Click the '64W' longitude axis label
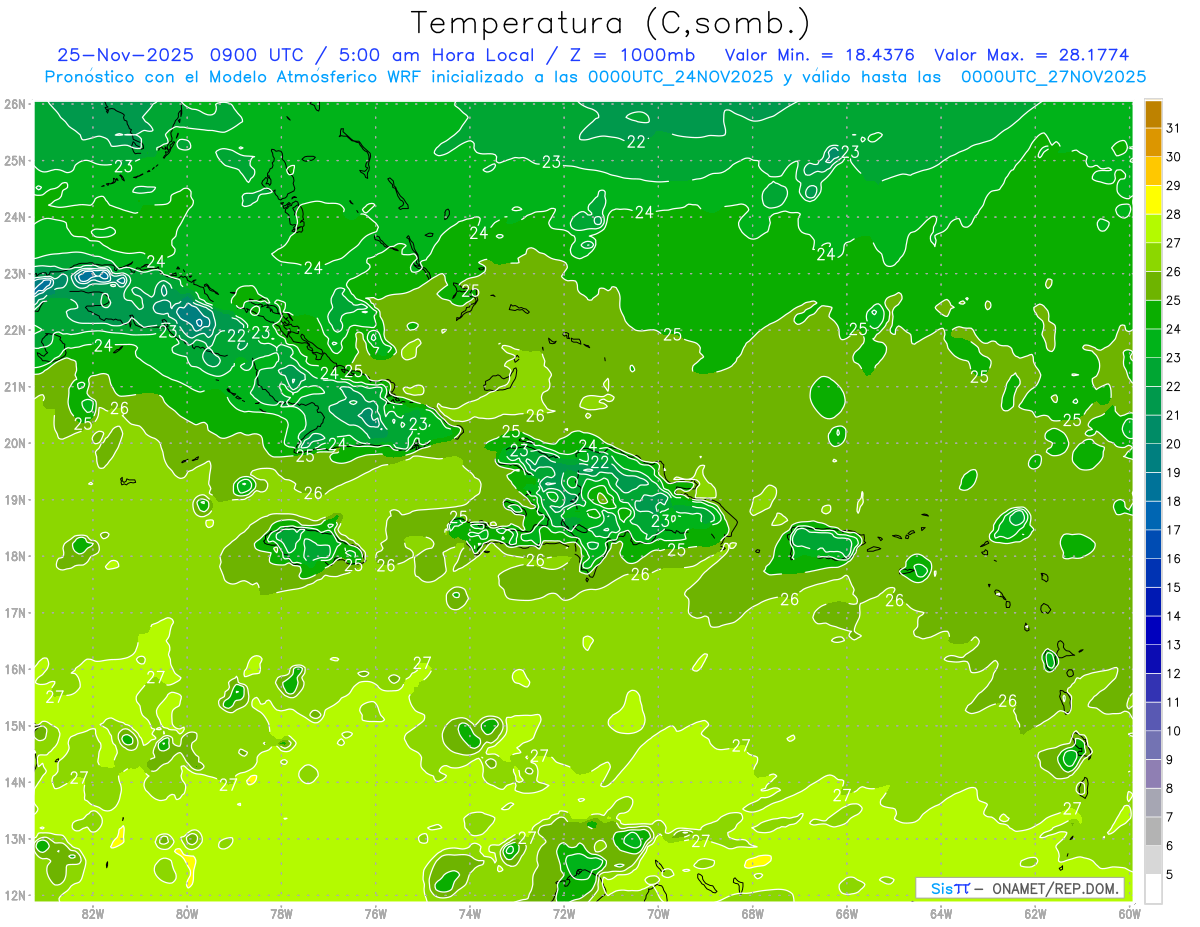Screen dimensions: 1200x927 tap(941, 913)
